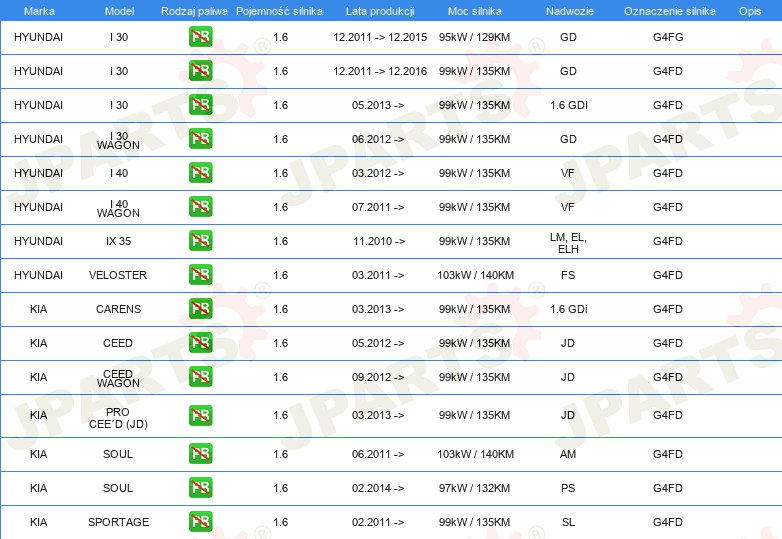
Task: Click the 'Moc silnika' column header
Action: pos(475,11)
